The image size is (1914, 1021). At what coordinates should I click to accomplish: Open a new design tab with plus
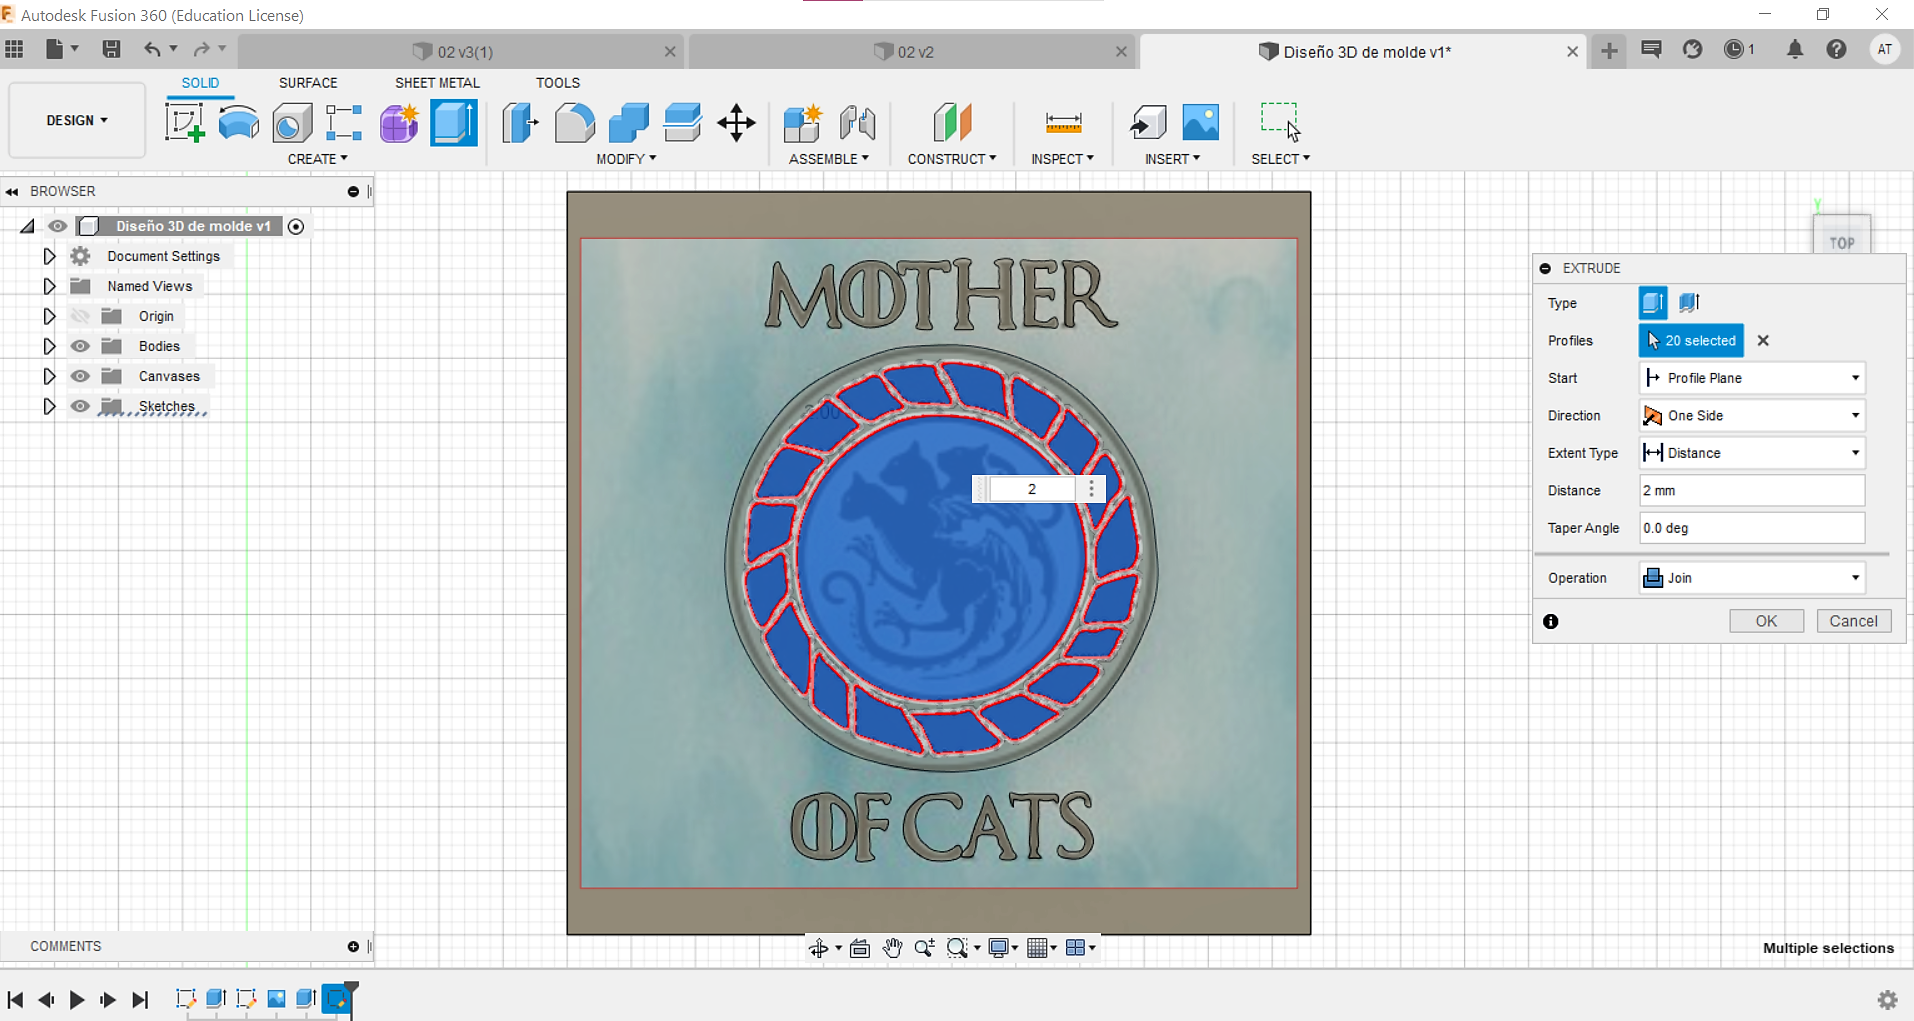(1609, 51)
